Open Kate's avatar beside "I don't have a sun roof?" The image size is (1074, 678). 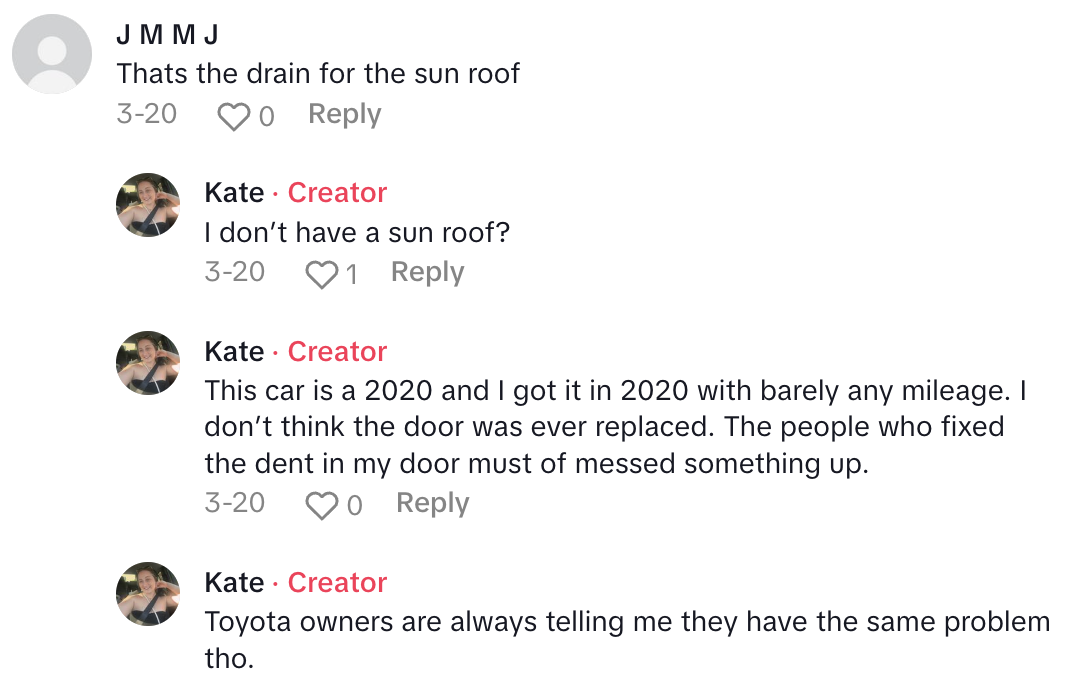coord(148,205)
